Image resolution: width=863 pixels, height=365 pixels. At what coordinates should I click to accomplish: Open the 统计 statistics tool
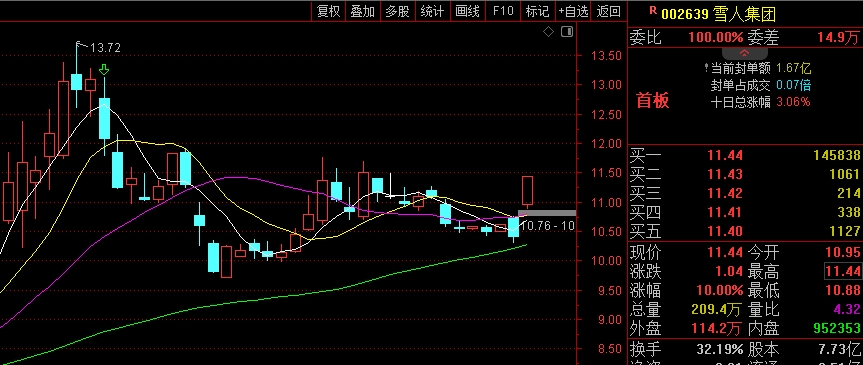pyautogui.click(x=433, y=11)
